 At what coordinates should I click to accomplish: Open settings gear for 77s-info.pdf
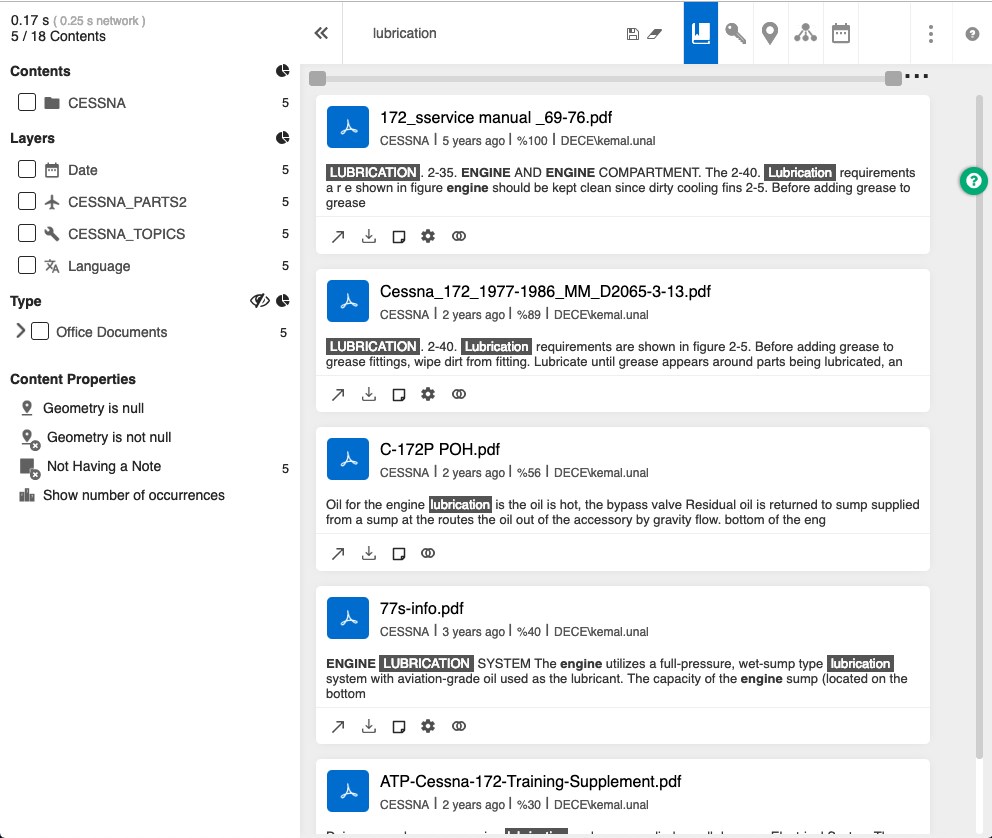click(x=428, y=727)
